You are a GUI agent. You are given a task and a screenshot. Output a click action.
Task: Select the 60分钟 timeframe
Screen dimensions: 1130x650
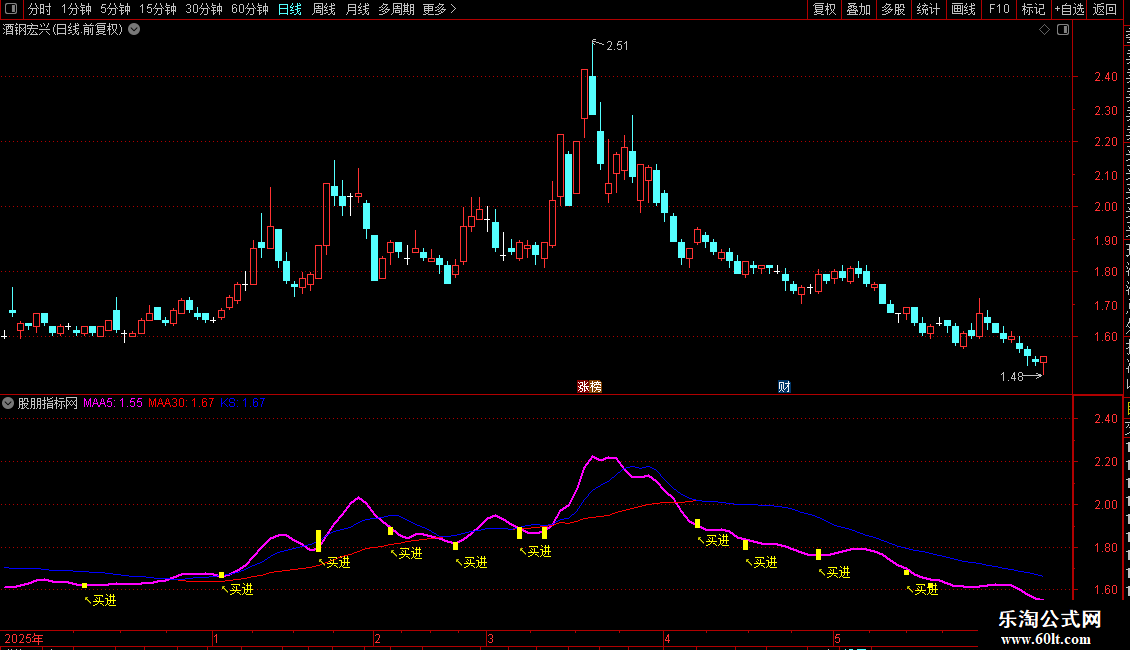point(249,9)
